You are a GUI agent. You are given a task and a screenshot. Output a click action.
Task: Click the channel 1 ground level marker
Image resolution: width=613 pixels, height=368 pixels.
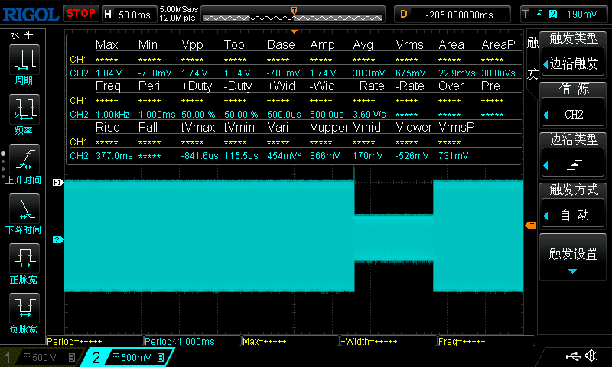pyautogui.click(x=57, y=182)
